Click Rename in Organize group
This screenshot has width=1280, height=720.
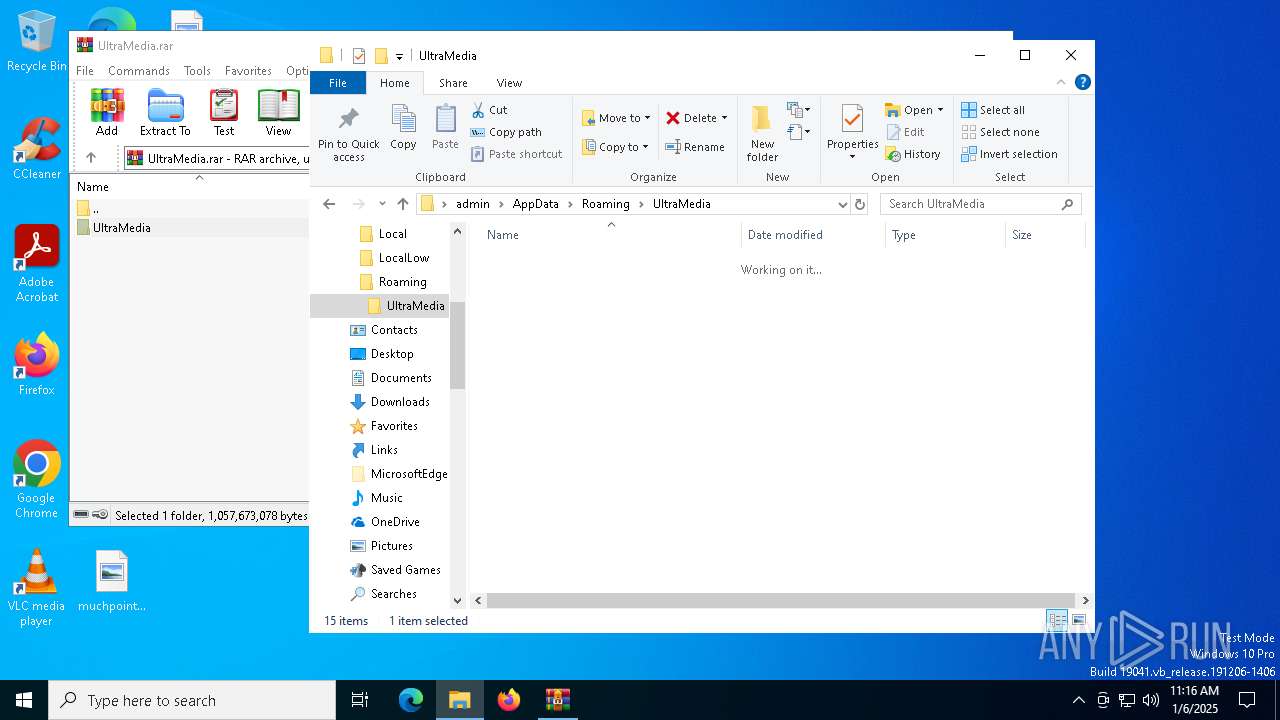pyautogui.click(x=695, y=147)
